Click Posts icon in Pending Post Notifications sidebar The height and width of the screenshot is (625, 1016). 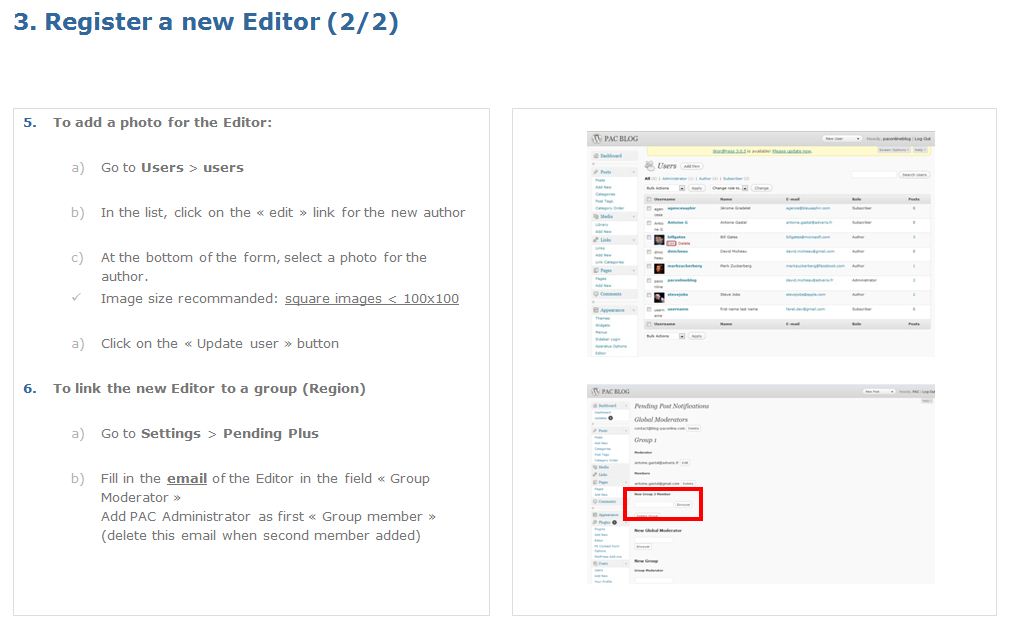pyautogui.click(x=595, y=431)
